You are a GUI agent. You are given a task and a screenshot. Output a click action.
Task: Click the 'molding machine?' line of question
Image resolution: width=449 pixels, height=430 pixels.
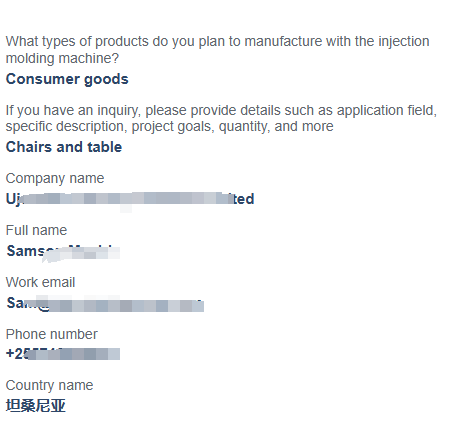tap(62, 58)
